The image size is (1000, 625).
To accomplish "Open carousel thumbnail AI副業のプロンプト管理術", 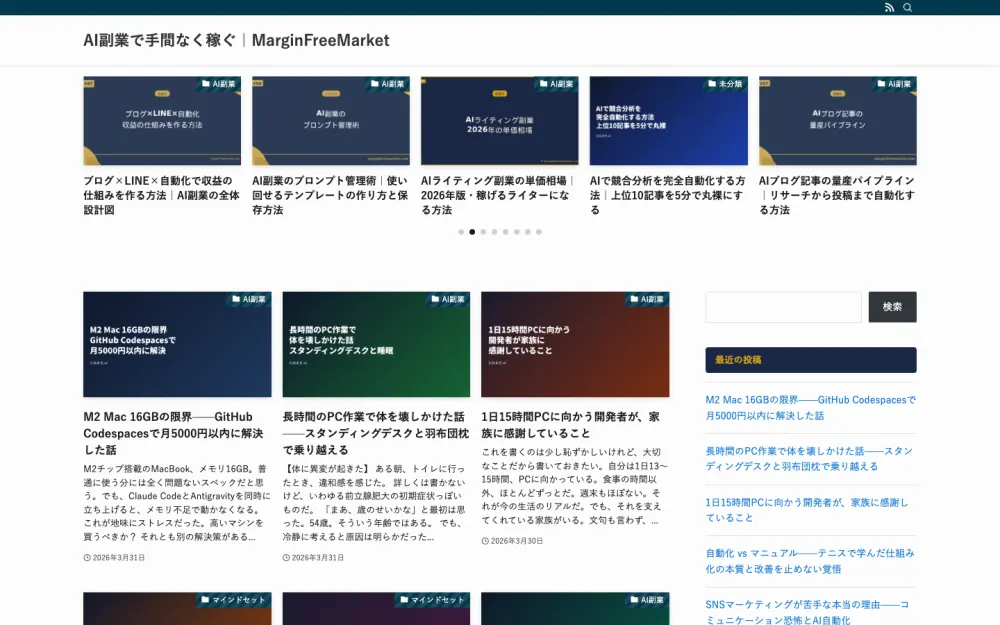I will coord(331,121).
